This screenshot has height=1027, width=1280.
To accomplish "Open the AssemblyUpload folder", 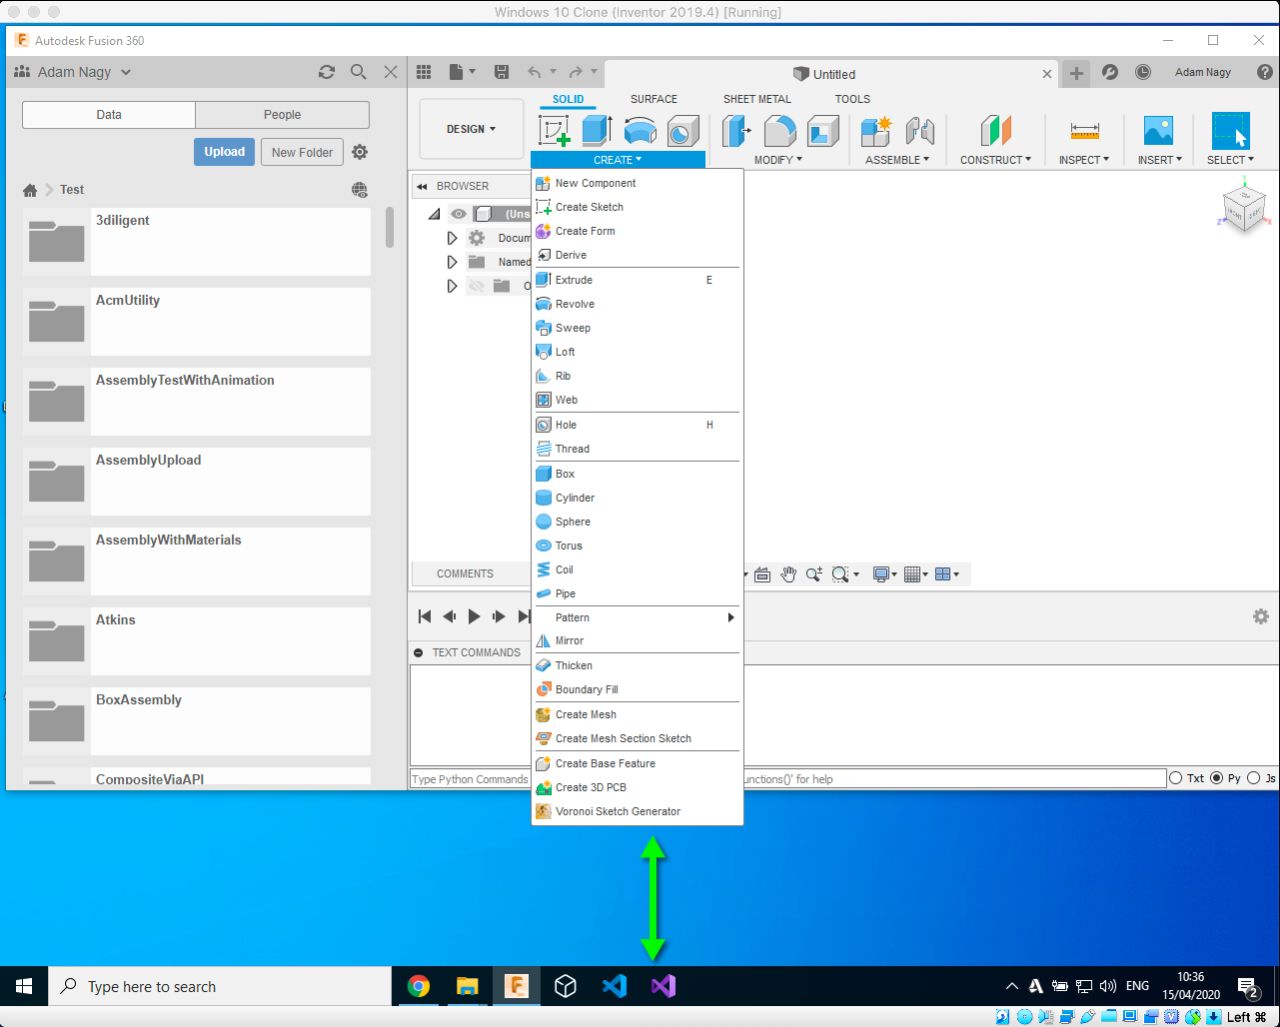I will pyautogui.click(x=197, y=482).
